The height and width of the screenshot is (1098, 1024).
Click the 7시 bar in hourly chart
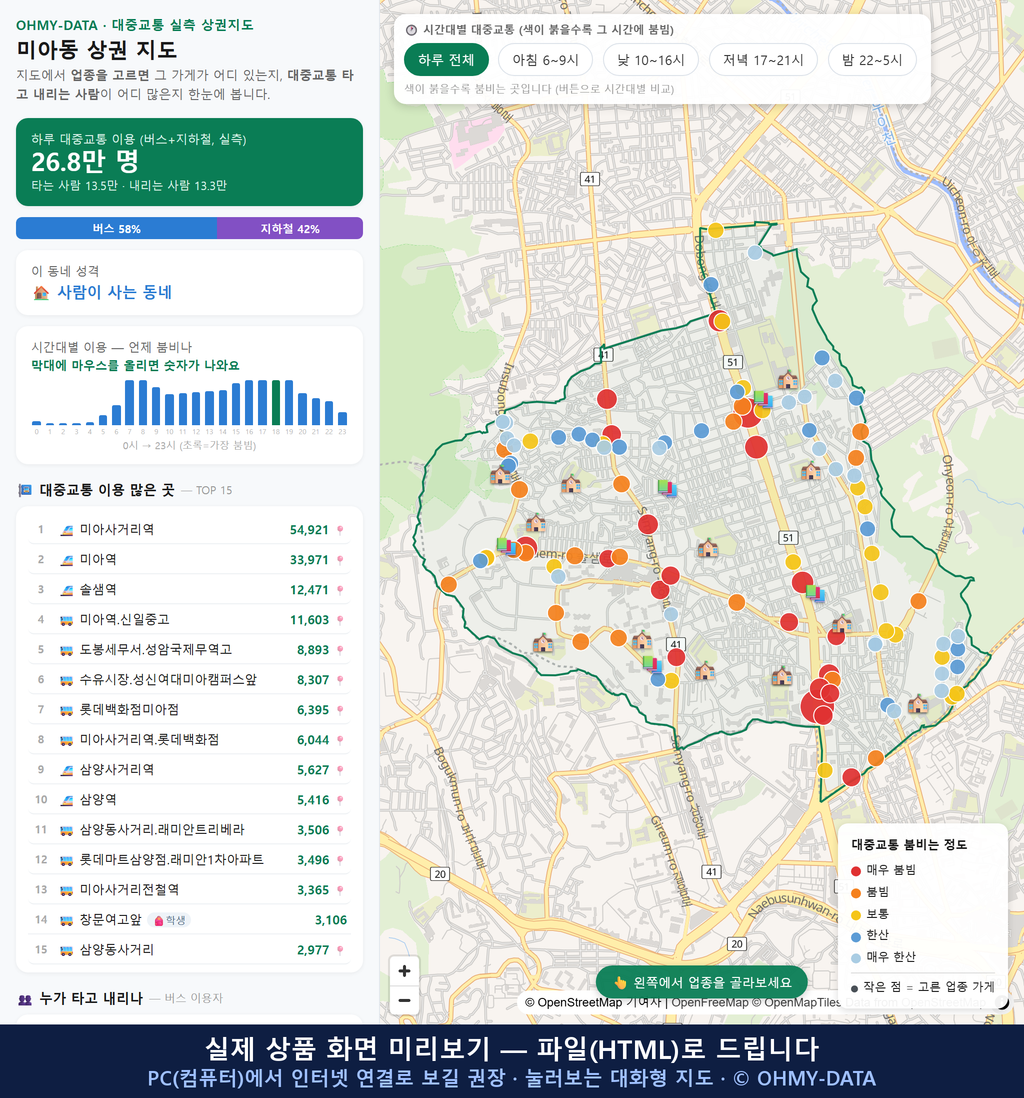click(x=130, y=403)
